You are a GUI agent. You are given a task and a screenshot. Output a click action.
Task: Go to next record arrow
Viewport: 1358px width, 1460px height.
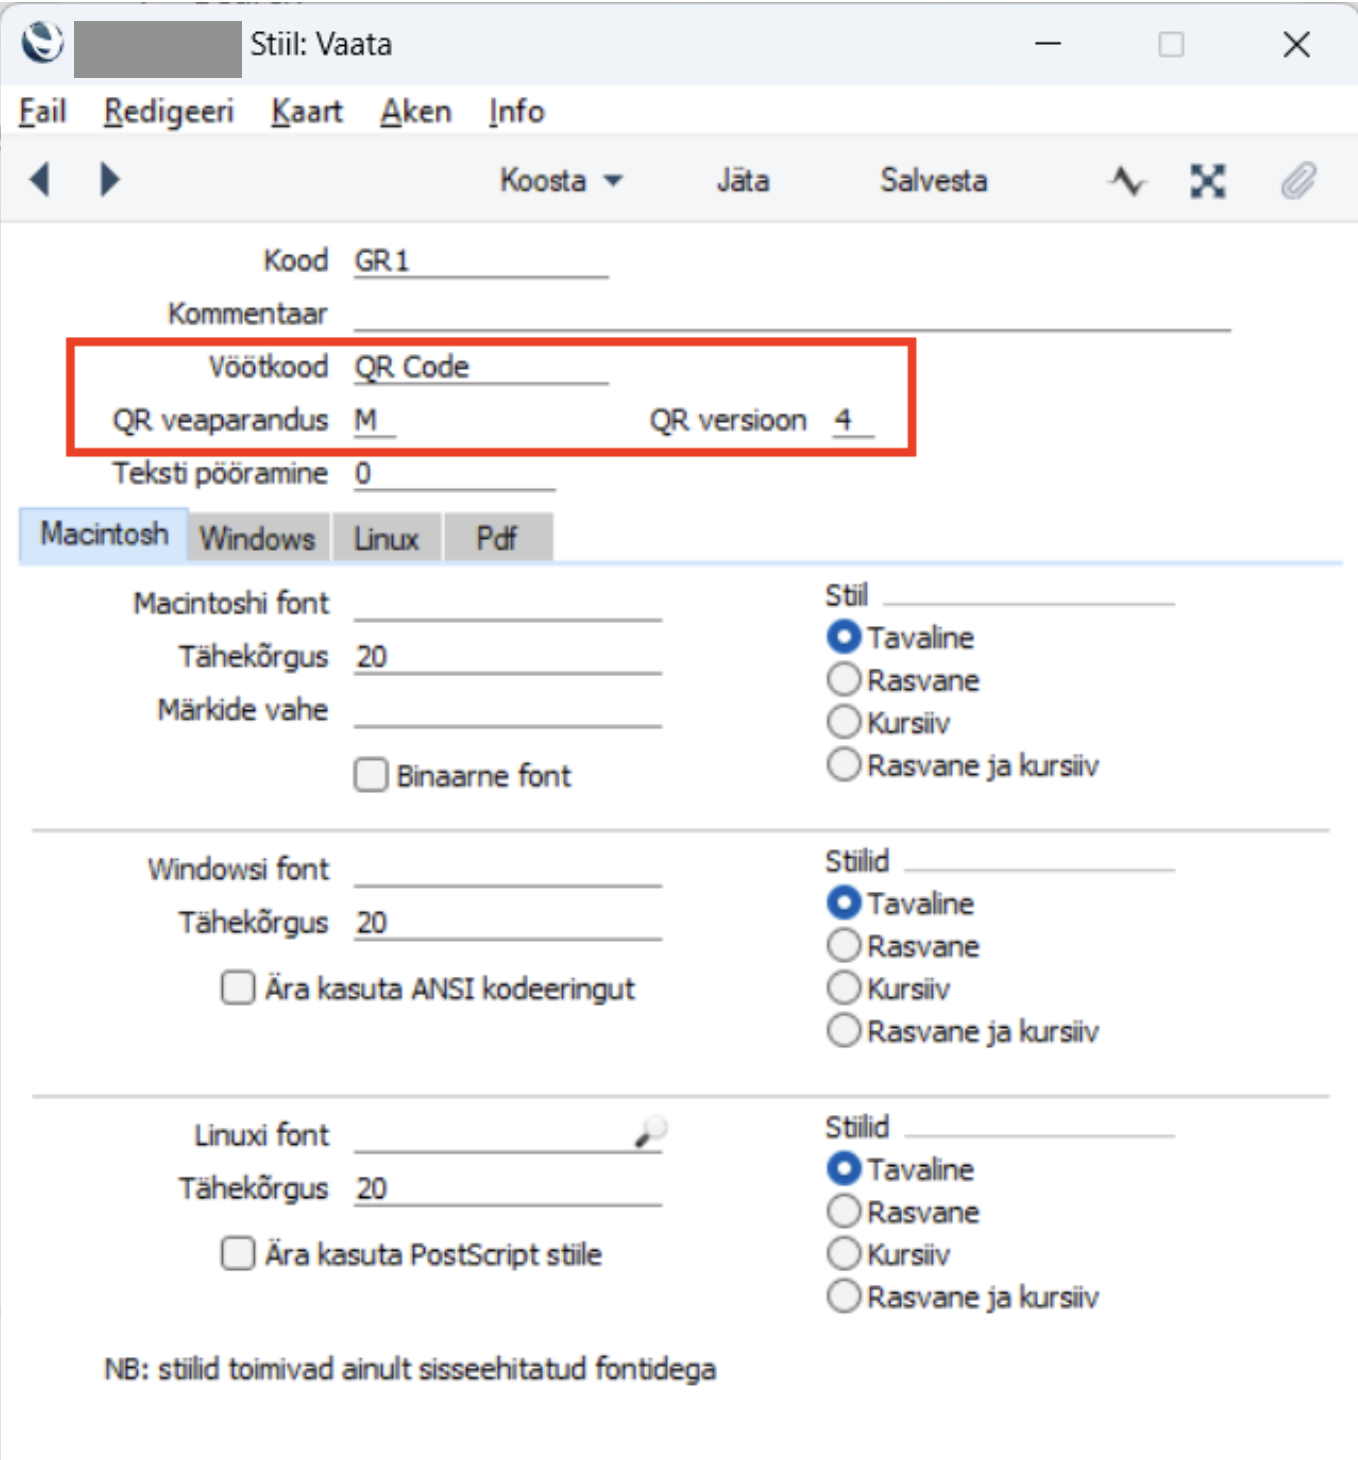pos(110,180)
